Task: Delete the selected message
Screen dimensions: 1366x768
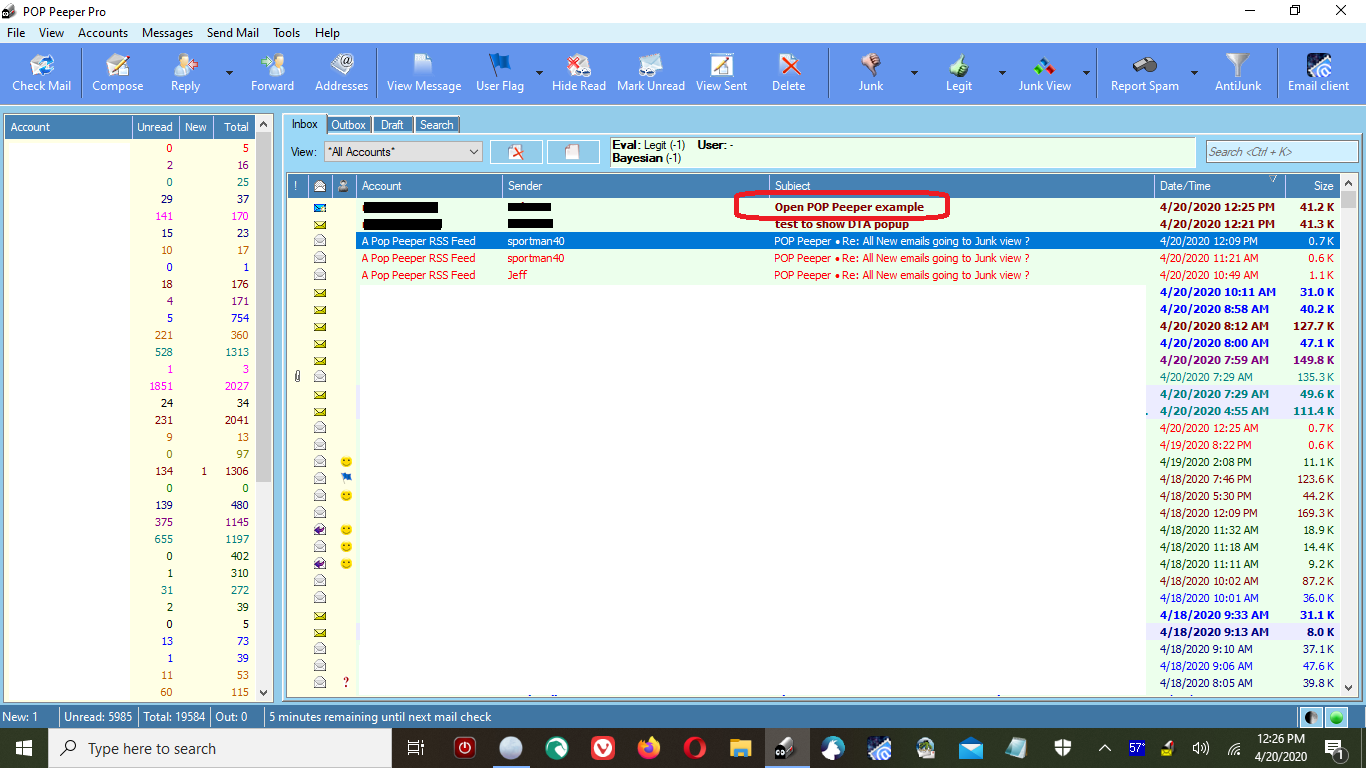Action: [789, 73]
